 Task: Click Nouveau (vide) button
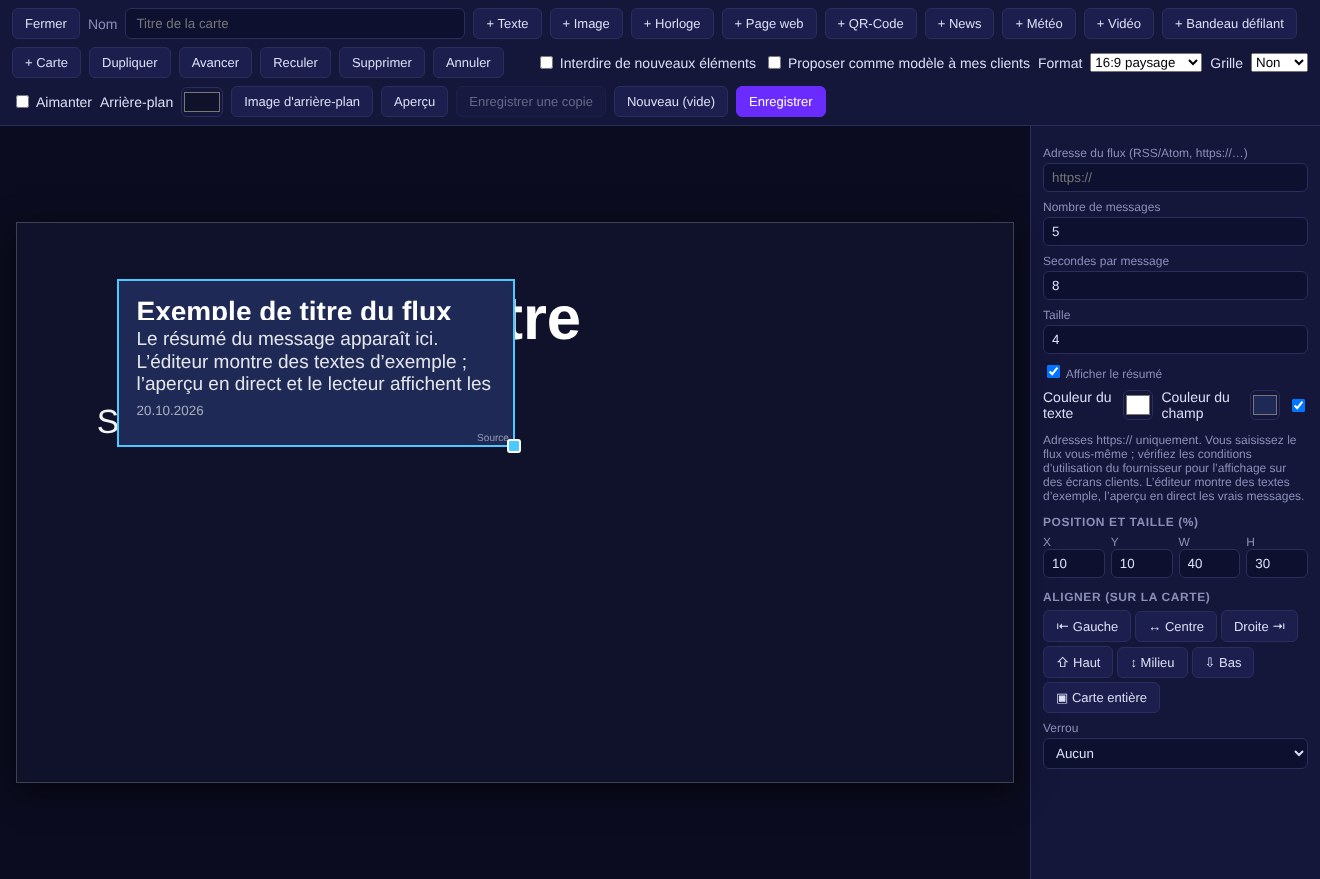point(671,101)
